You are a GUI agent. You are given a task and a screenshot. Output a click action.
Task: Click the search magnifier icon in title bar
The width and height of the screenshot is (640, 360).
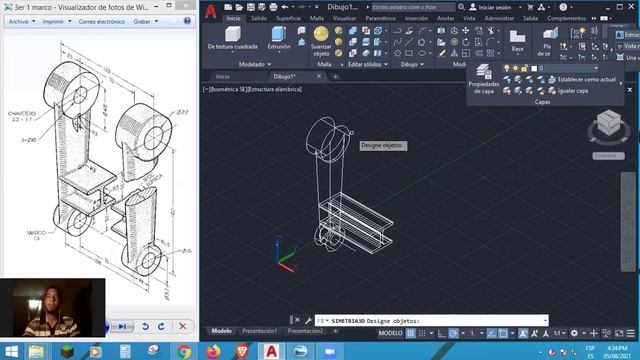(461, 7)
